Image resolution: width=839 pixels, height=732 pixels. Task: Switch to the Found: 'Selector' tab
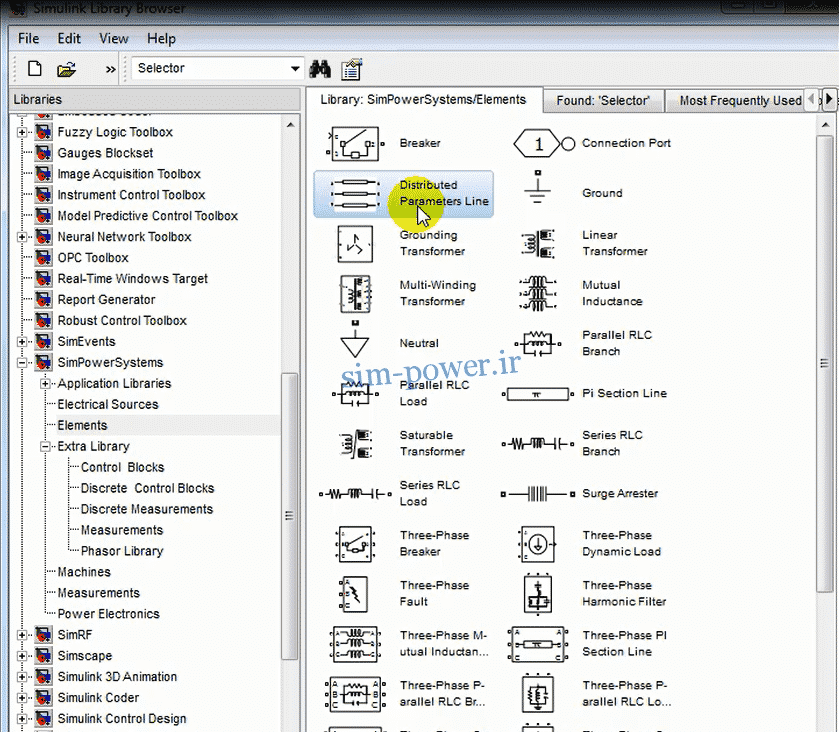click(x=603, y=101)
